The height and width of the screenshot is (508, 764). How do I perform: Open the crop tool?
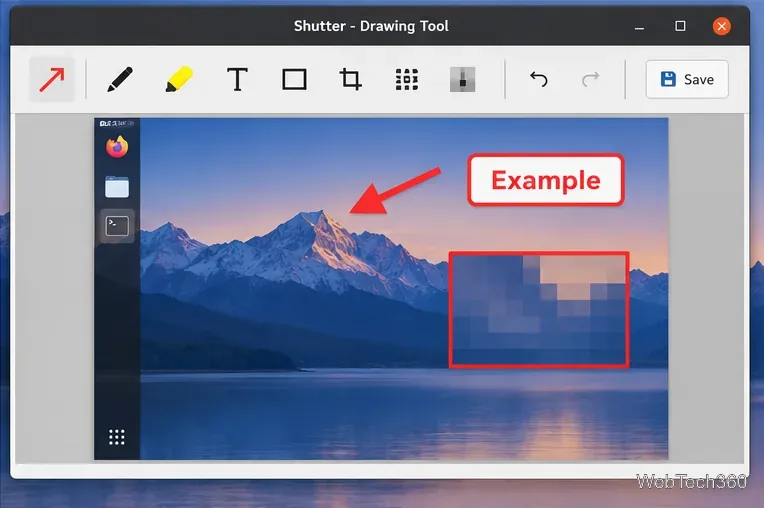(350, 79)
